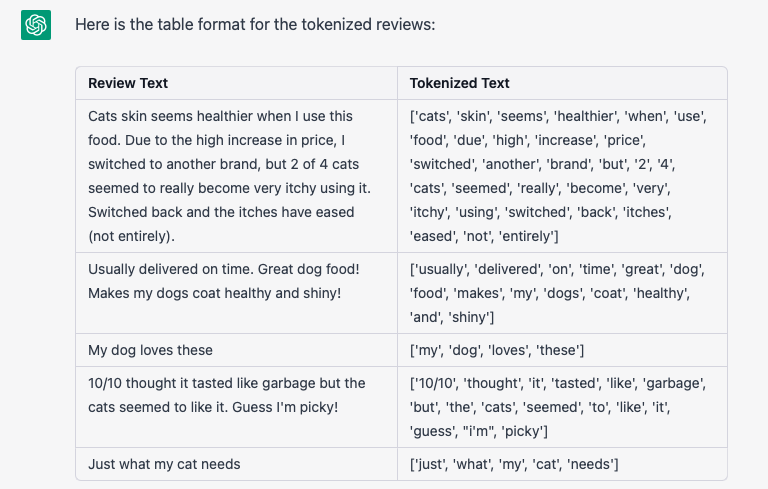
Task: Click the 'Great dog food!' sentence
Action: coord(309,269)
